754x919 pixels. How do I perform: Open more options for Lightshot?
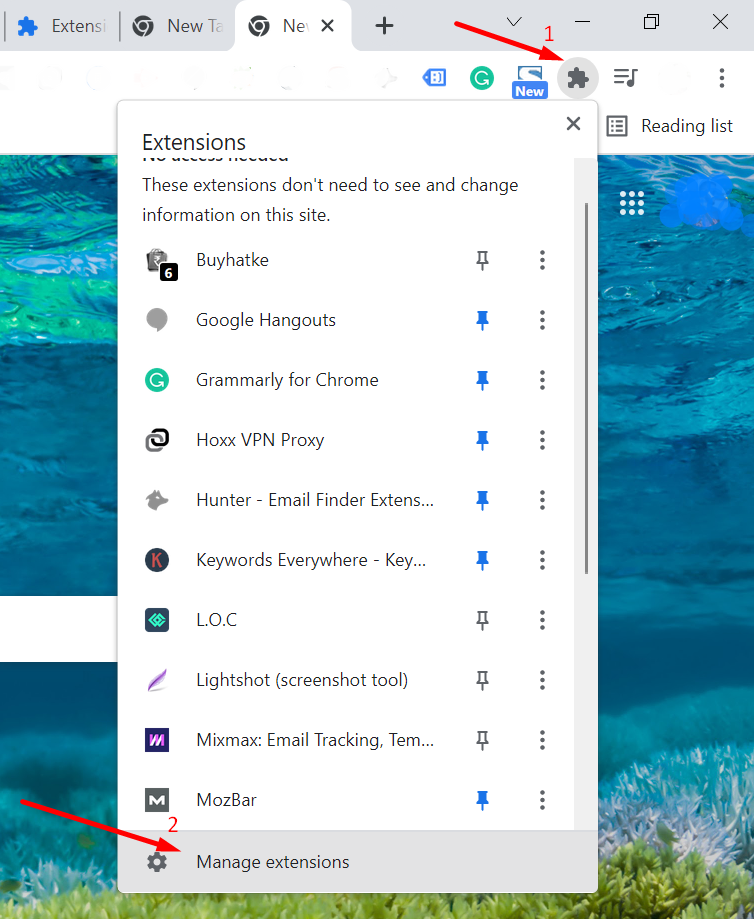point(542,680)
